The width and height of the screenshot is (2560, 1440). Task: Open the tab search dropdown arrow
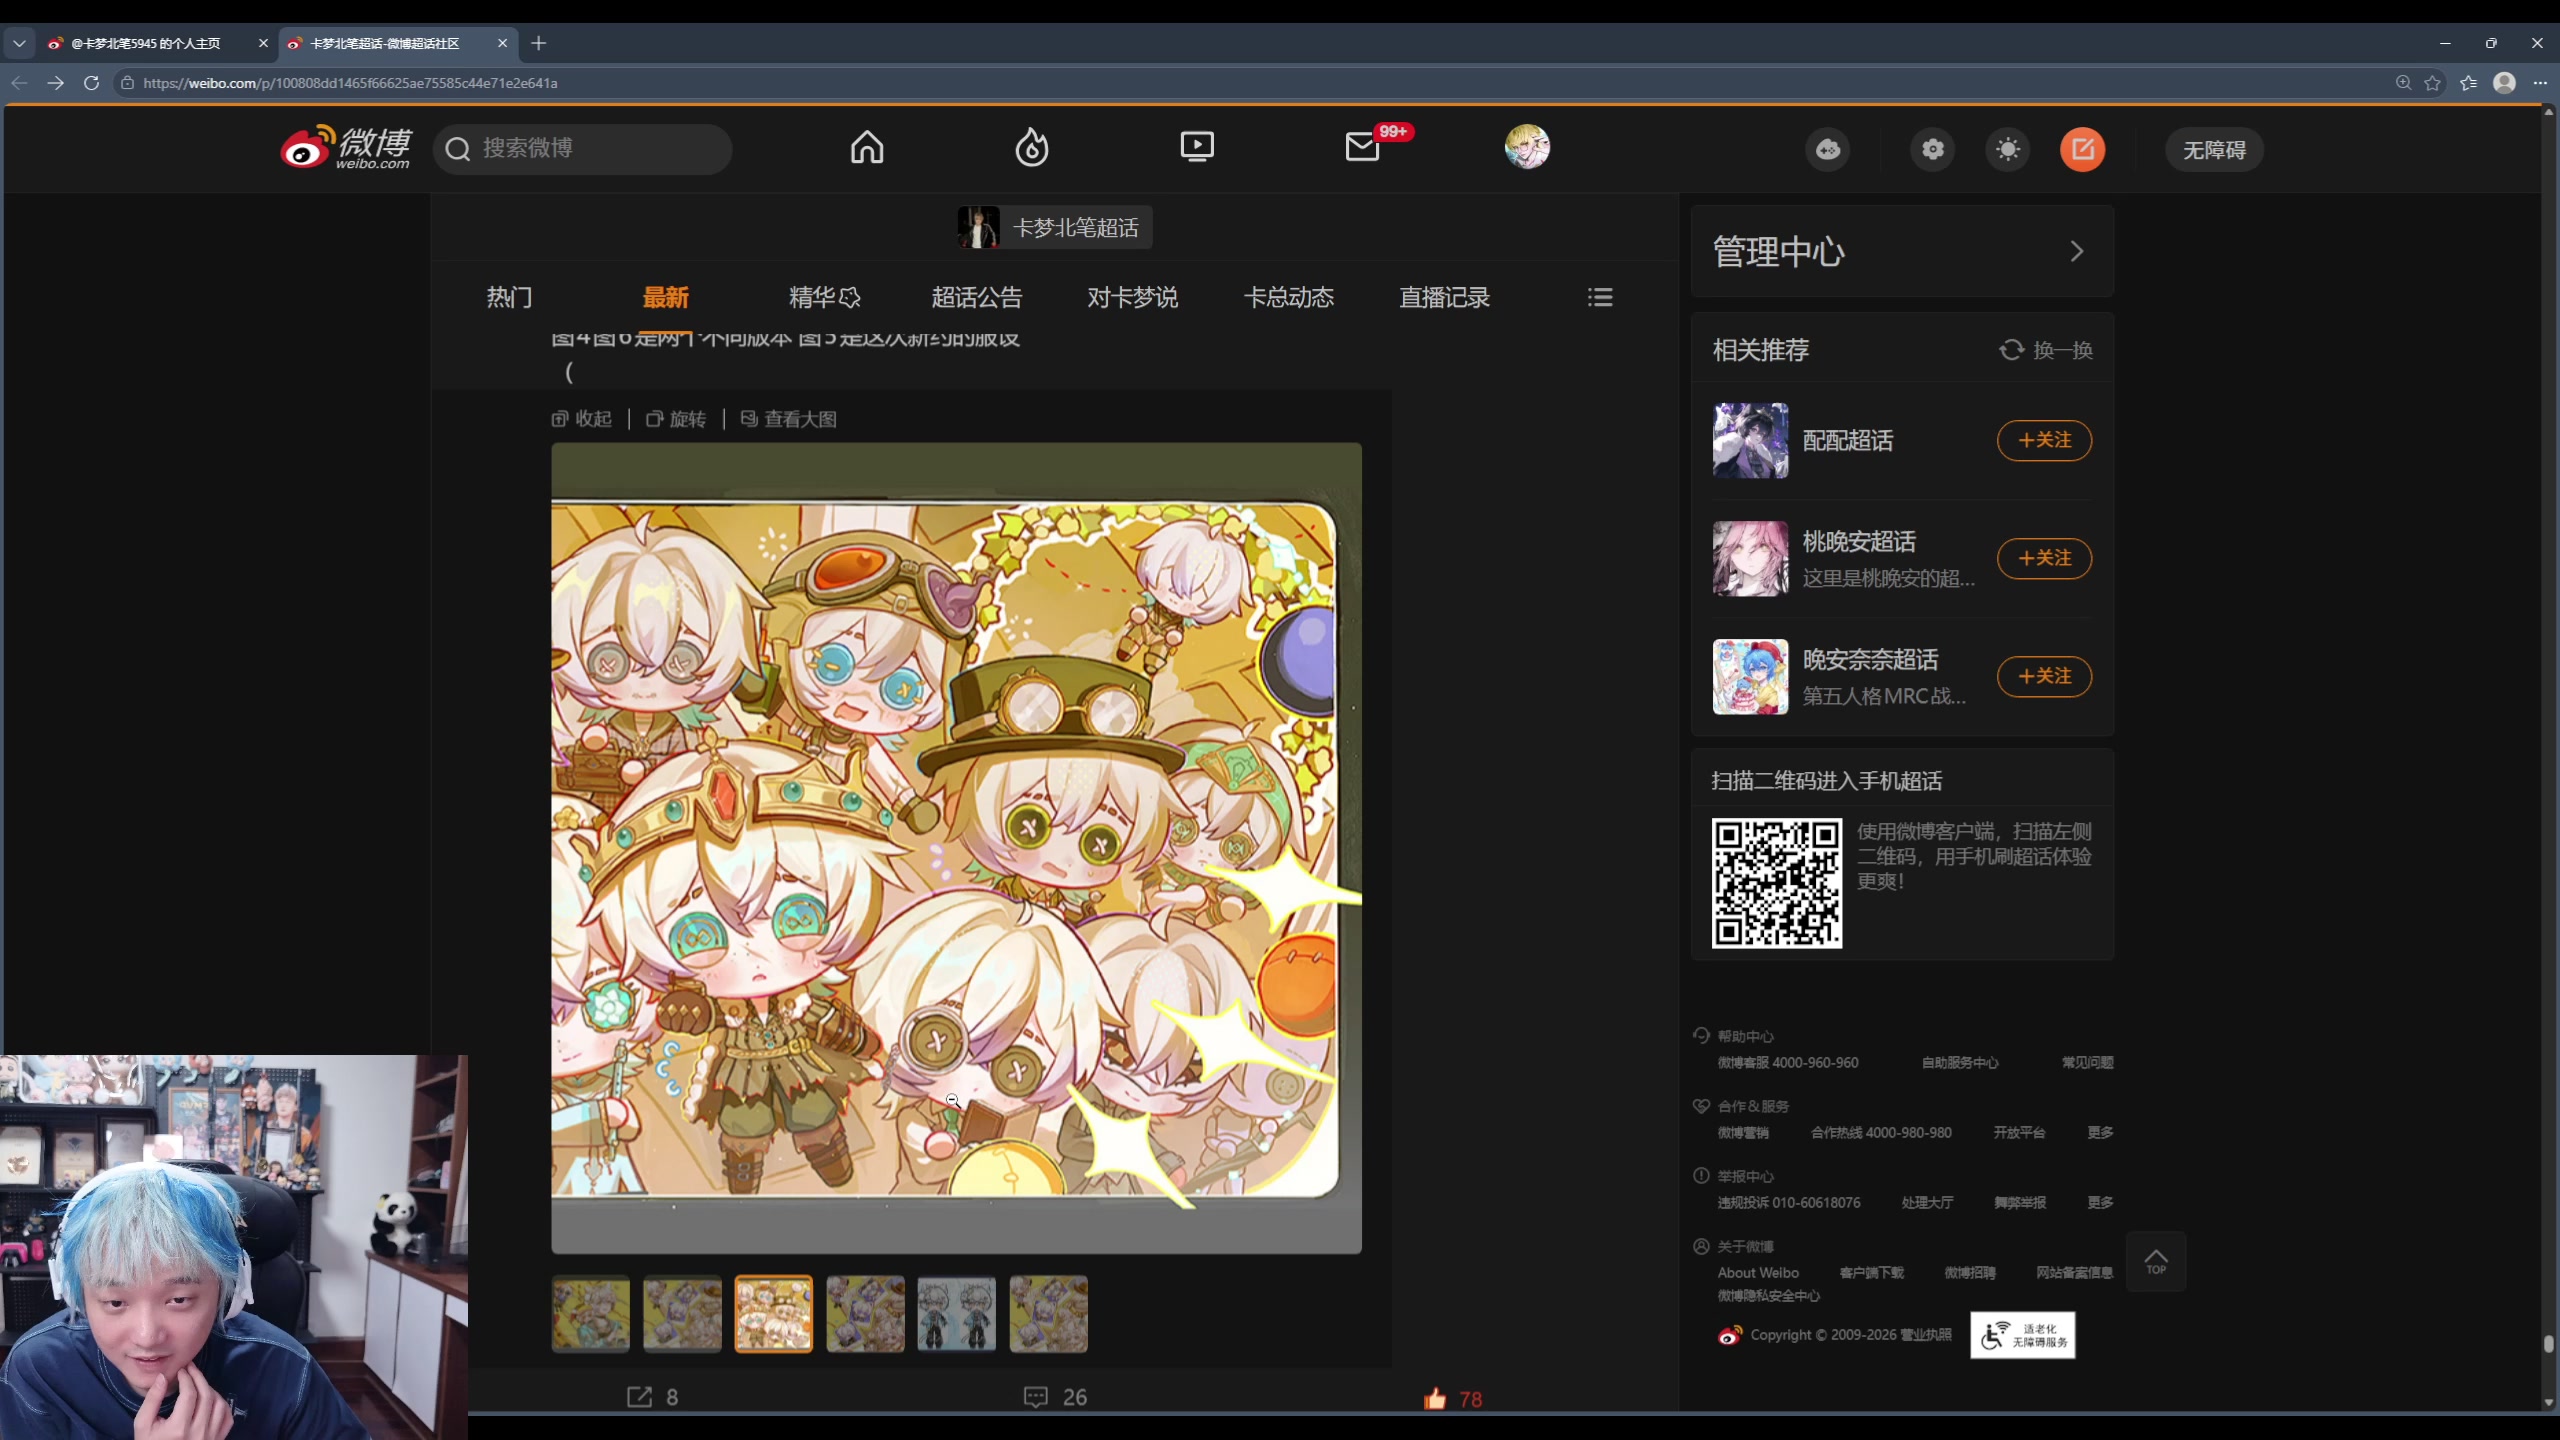point(19,43)
